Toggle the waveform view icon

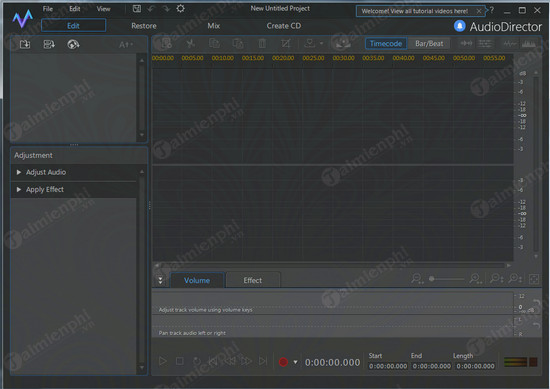pyautogui.click(x=510, y=43)
